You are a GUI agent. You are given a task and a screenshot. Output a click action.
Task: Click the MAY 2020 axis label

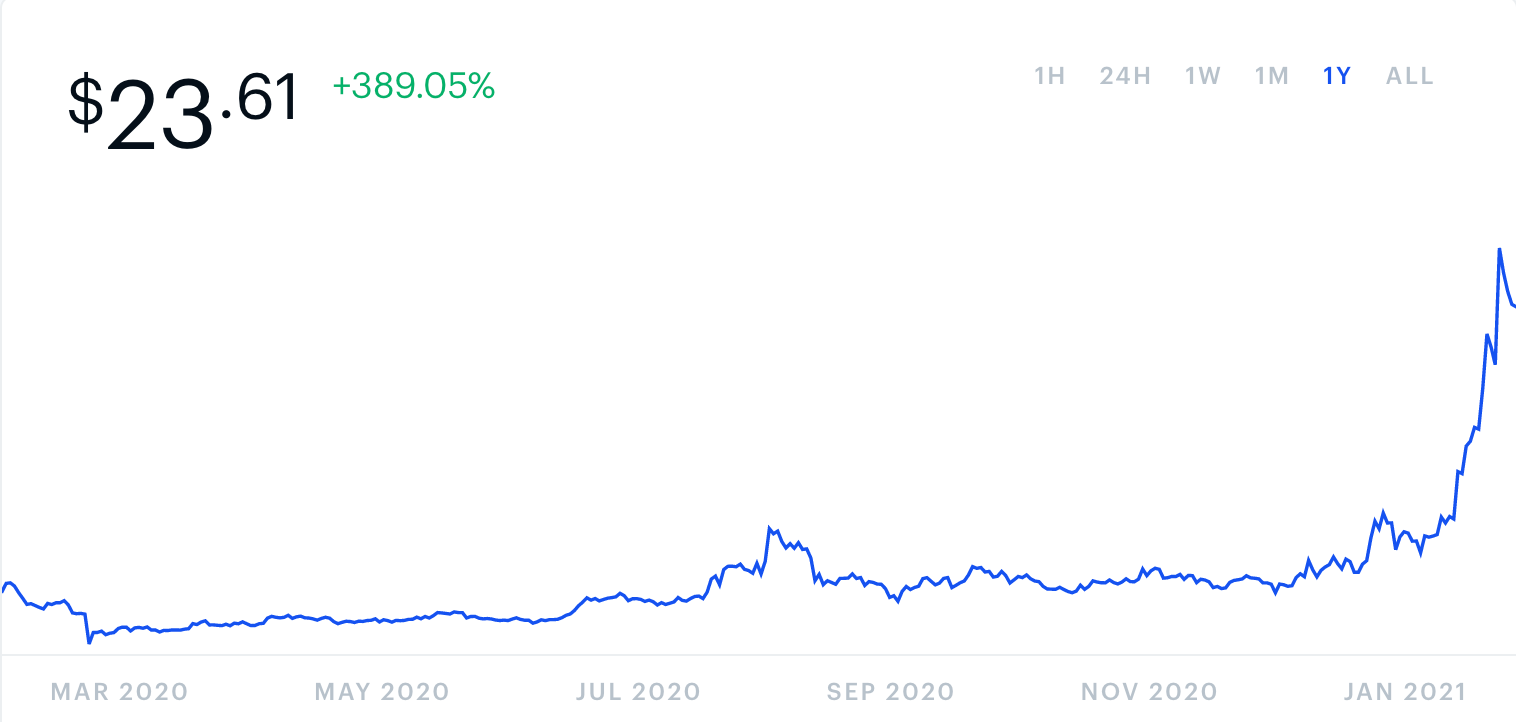pyautogui.click(x=382, y=691)
